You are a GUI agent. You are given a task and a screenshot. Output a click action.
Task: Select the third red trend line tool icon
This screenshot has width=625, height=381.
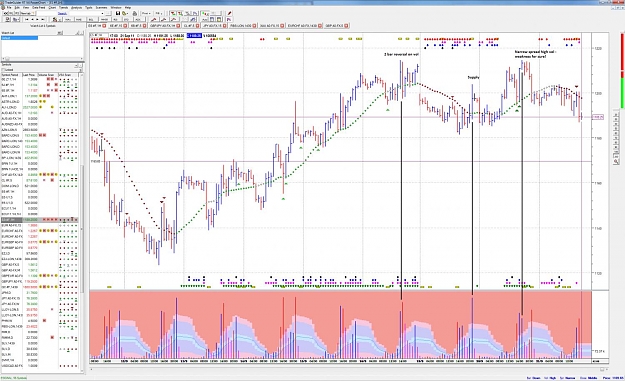coord(174,19)
